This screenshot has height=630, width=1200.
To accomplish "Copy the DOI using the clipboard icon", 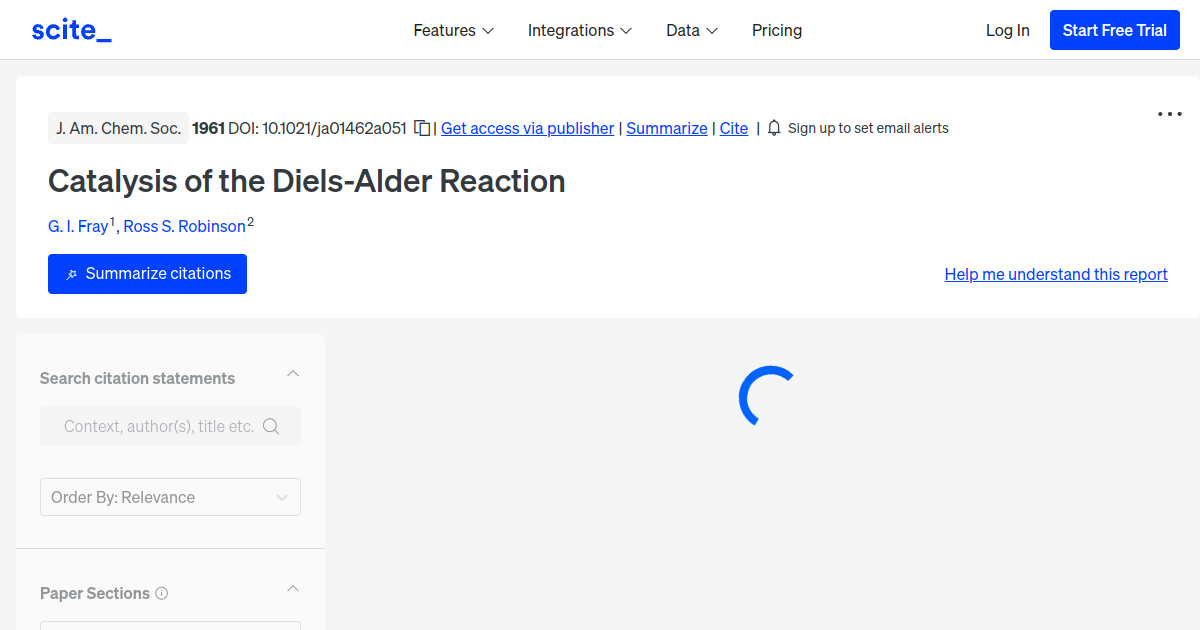I will tap(422, 128).
